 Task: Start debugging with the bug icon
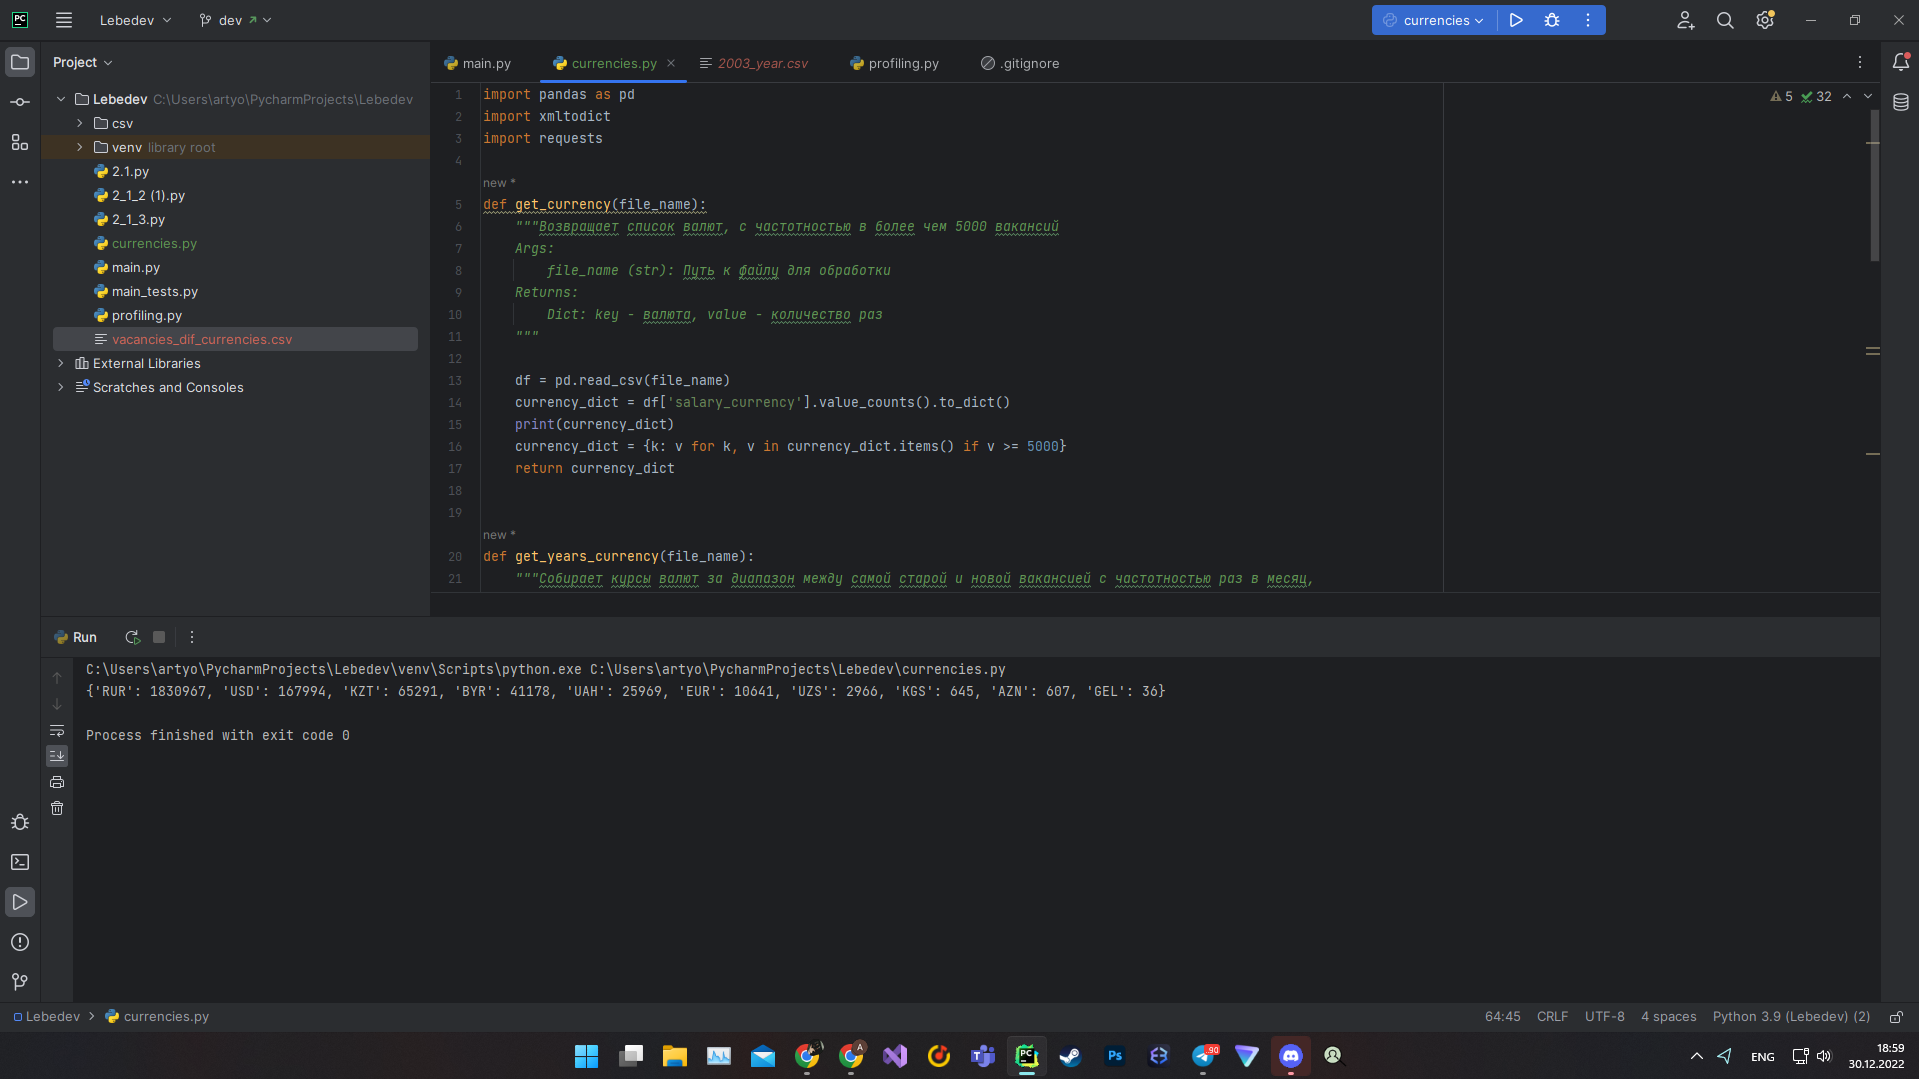1551,20
